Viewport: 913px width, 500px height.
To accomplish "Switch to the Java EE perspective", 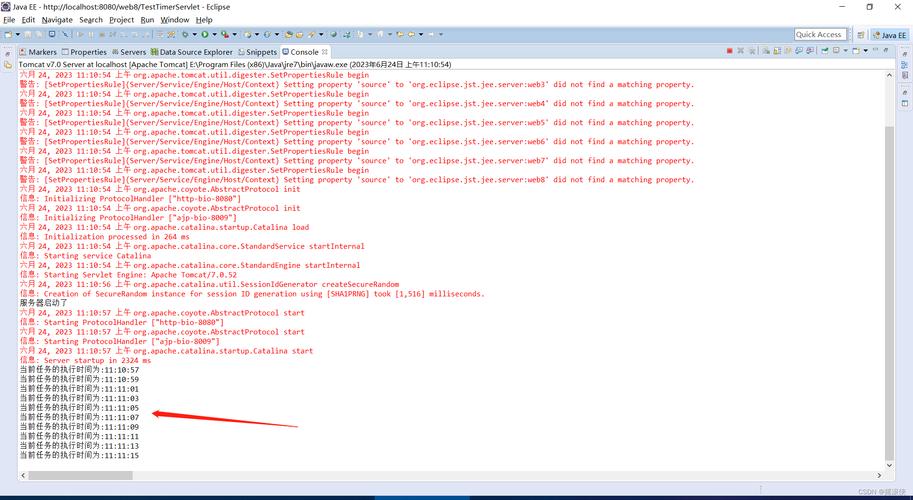I will 889,35.
